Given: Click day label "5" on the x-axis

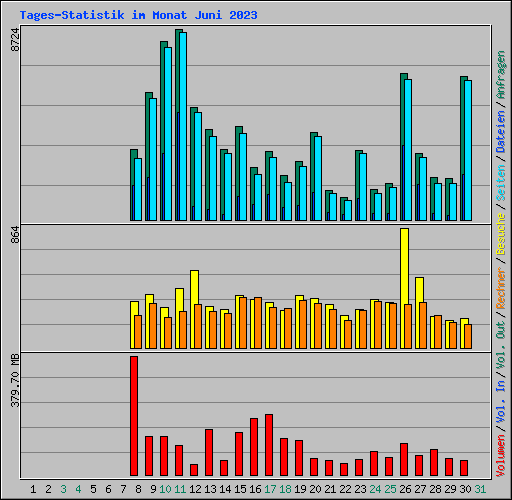Looking at the screenshot, I should point(93,489).
